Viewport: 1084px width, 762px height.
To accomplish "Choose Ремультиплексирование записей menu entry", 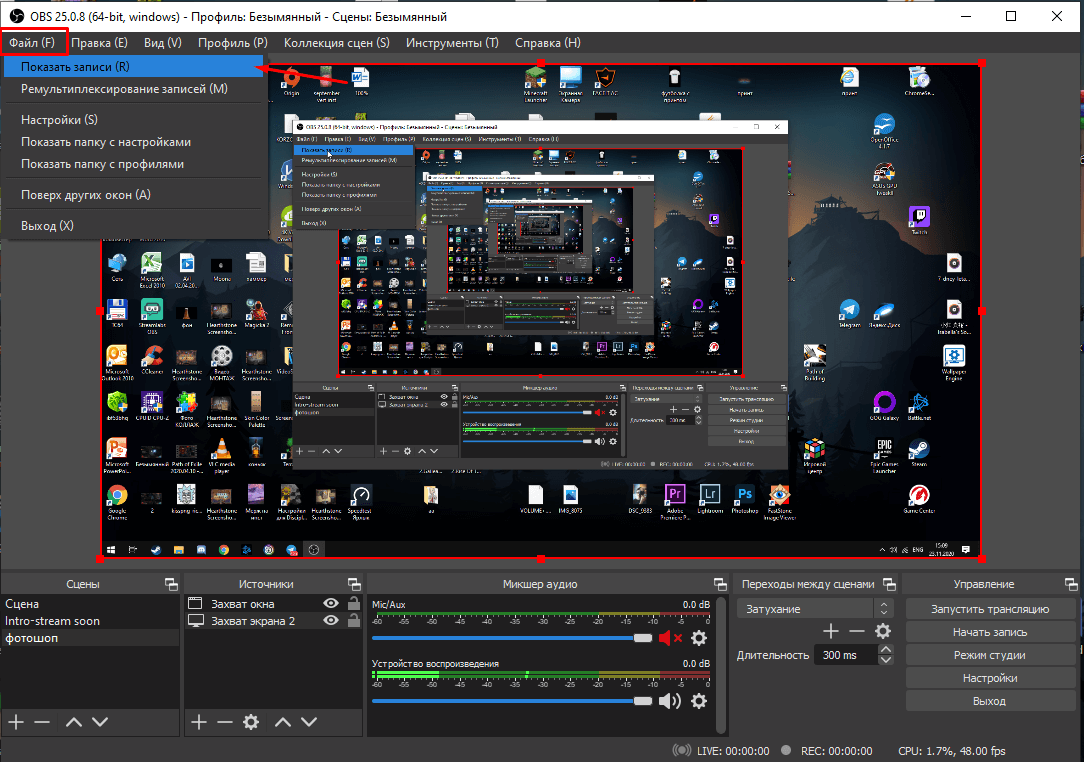I will pyautogui.click(x=135, y=89).
